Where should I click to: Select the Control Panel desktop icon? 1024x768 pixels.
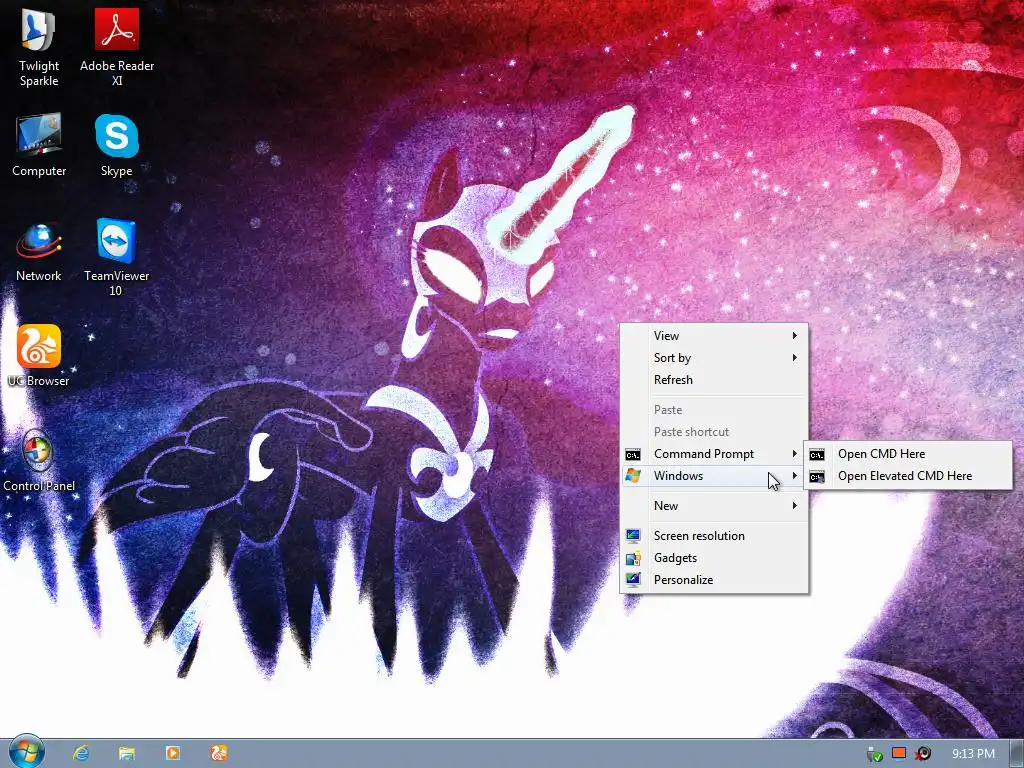click(x=39, y=460)
